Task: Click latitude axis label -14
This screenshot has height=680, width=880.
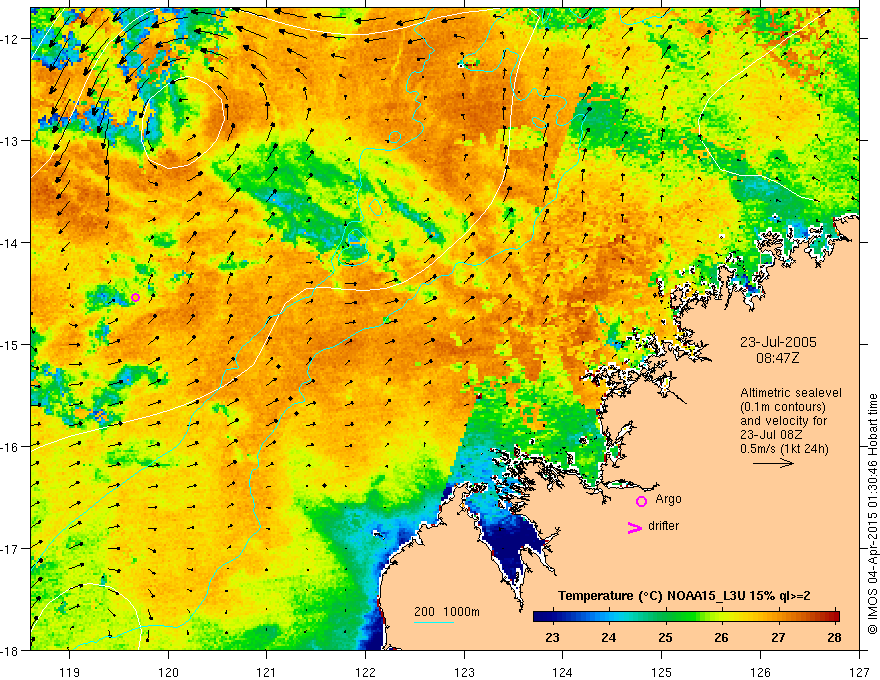Action: tap(11, 243)
